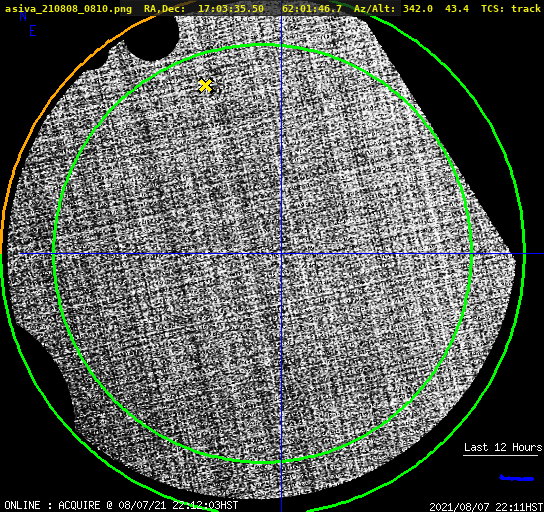Select the asiva_210808_0810.png filename text
544x512 pixels.
point(68,9)
